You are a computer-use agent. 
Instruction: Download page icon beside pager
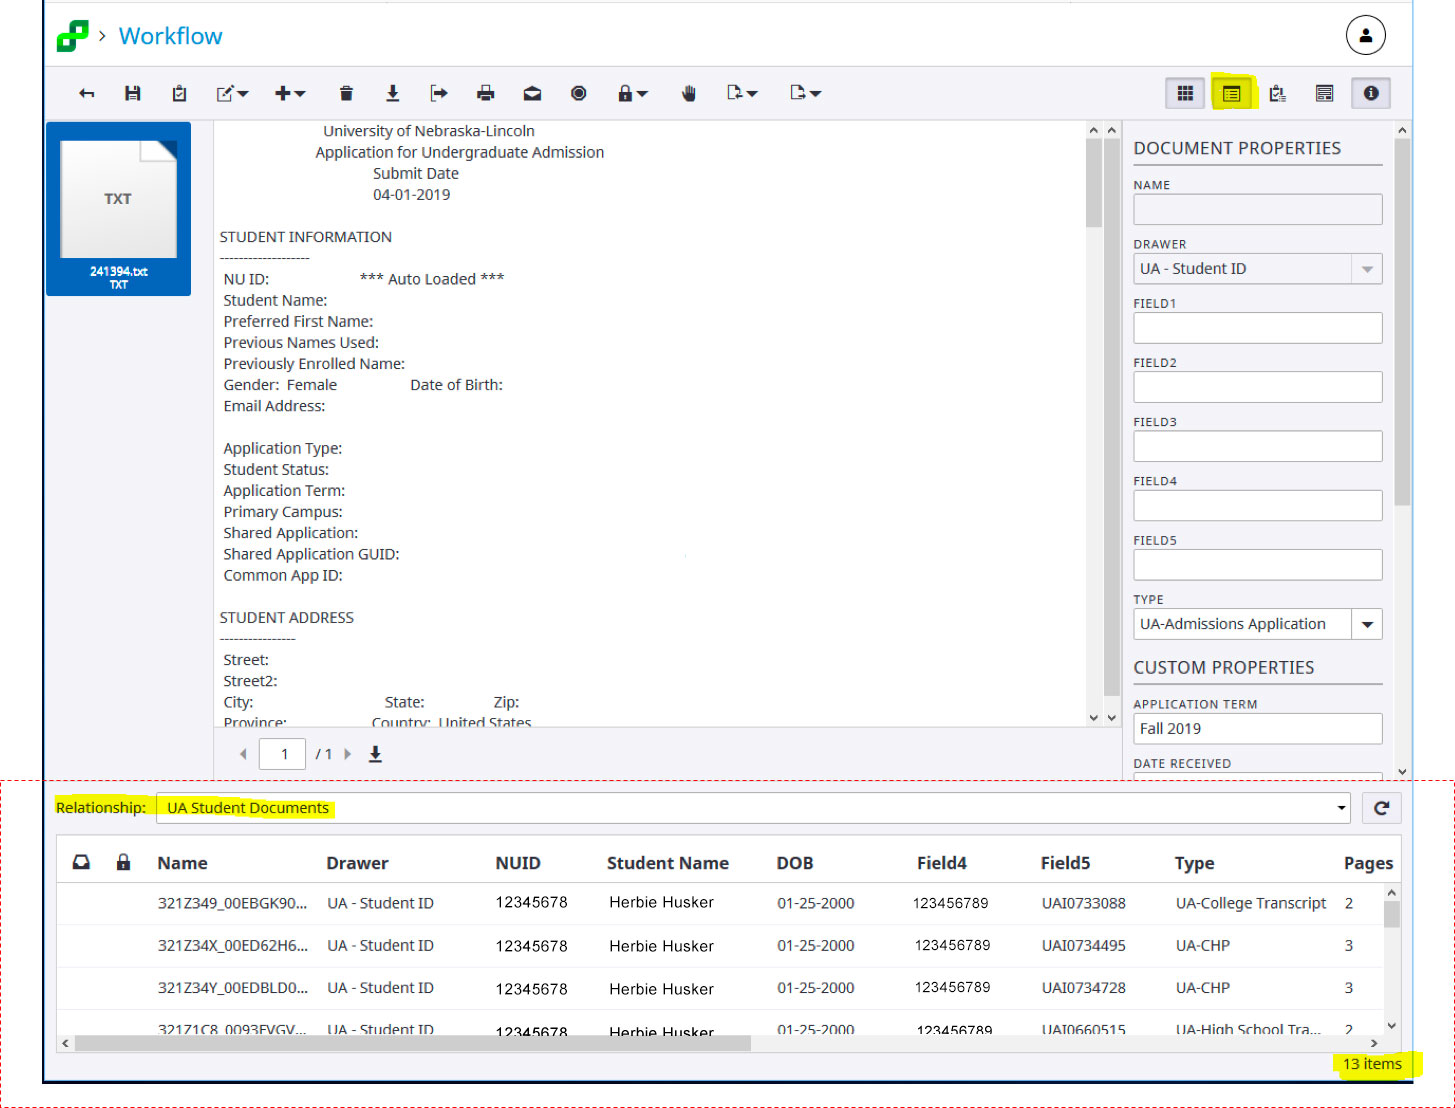tap(376, 754)
